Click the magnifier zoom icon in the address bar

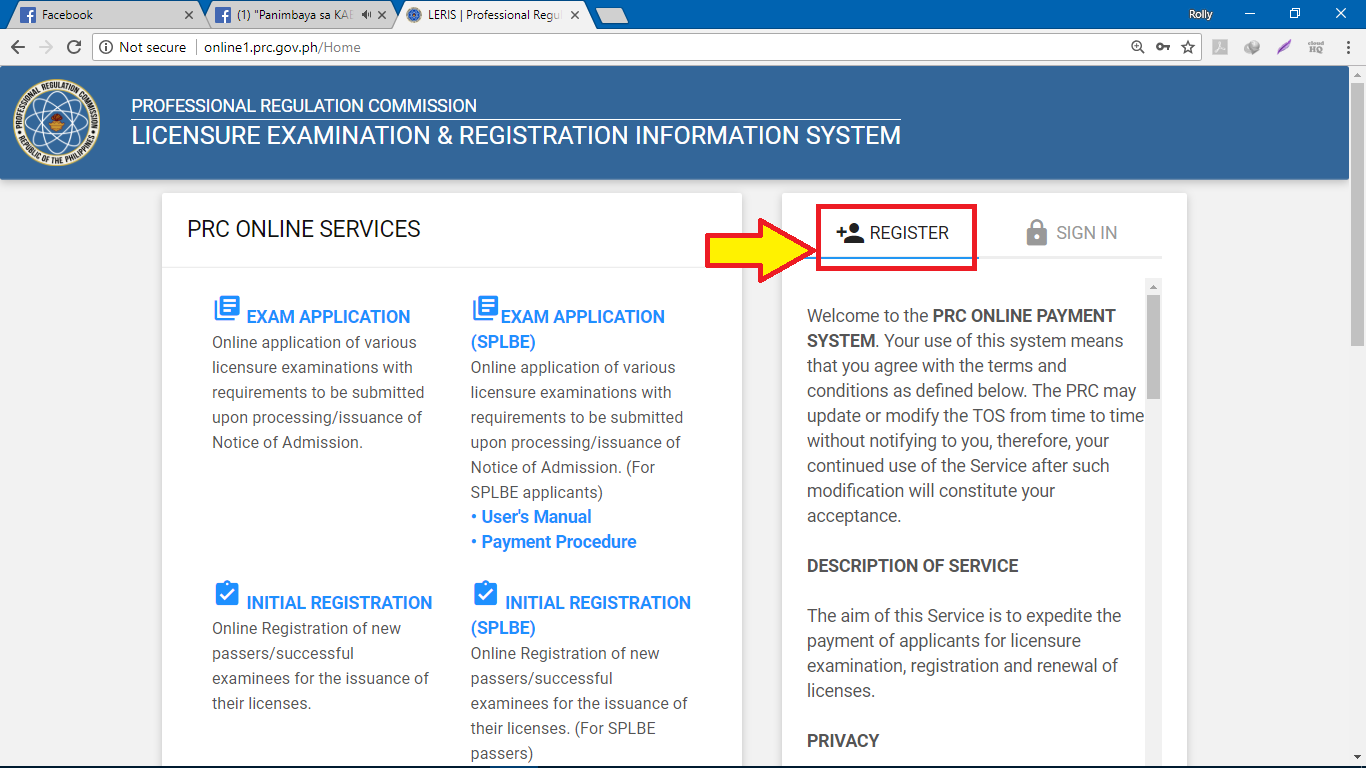point(1139,47)
